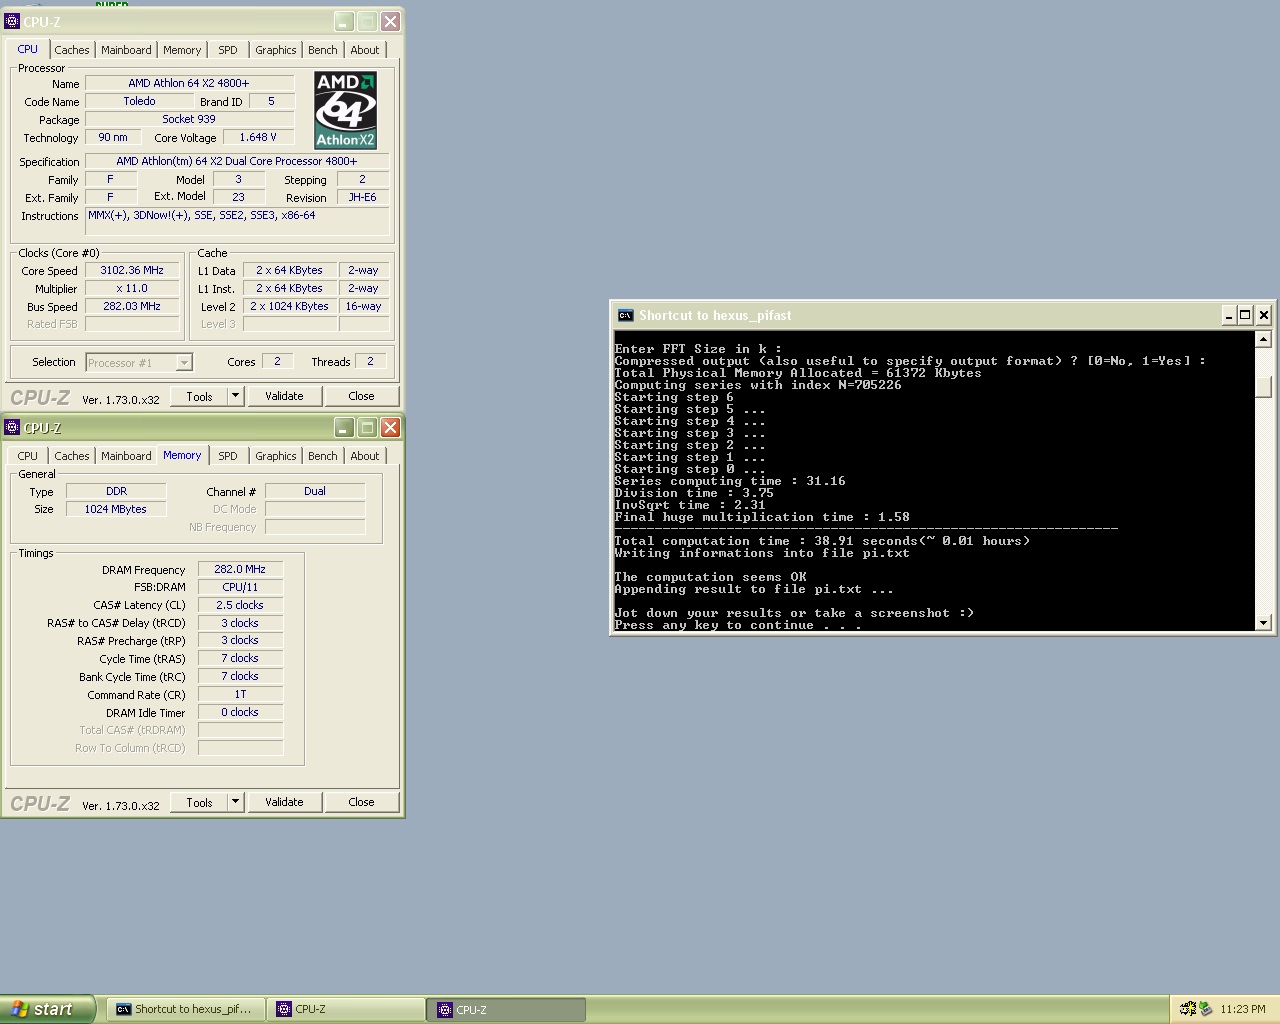Click the Name field AMD Athlon 64 X2 4800+
The image size is (1280, 1024).
pyautogui.click(x=189, y=83)
